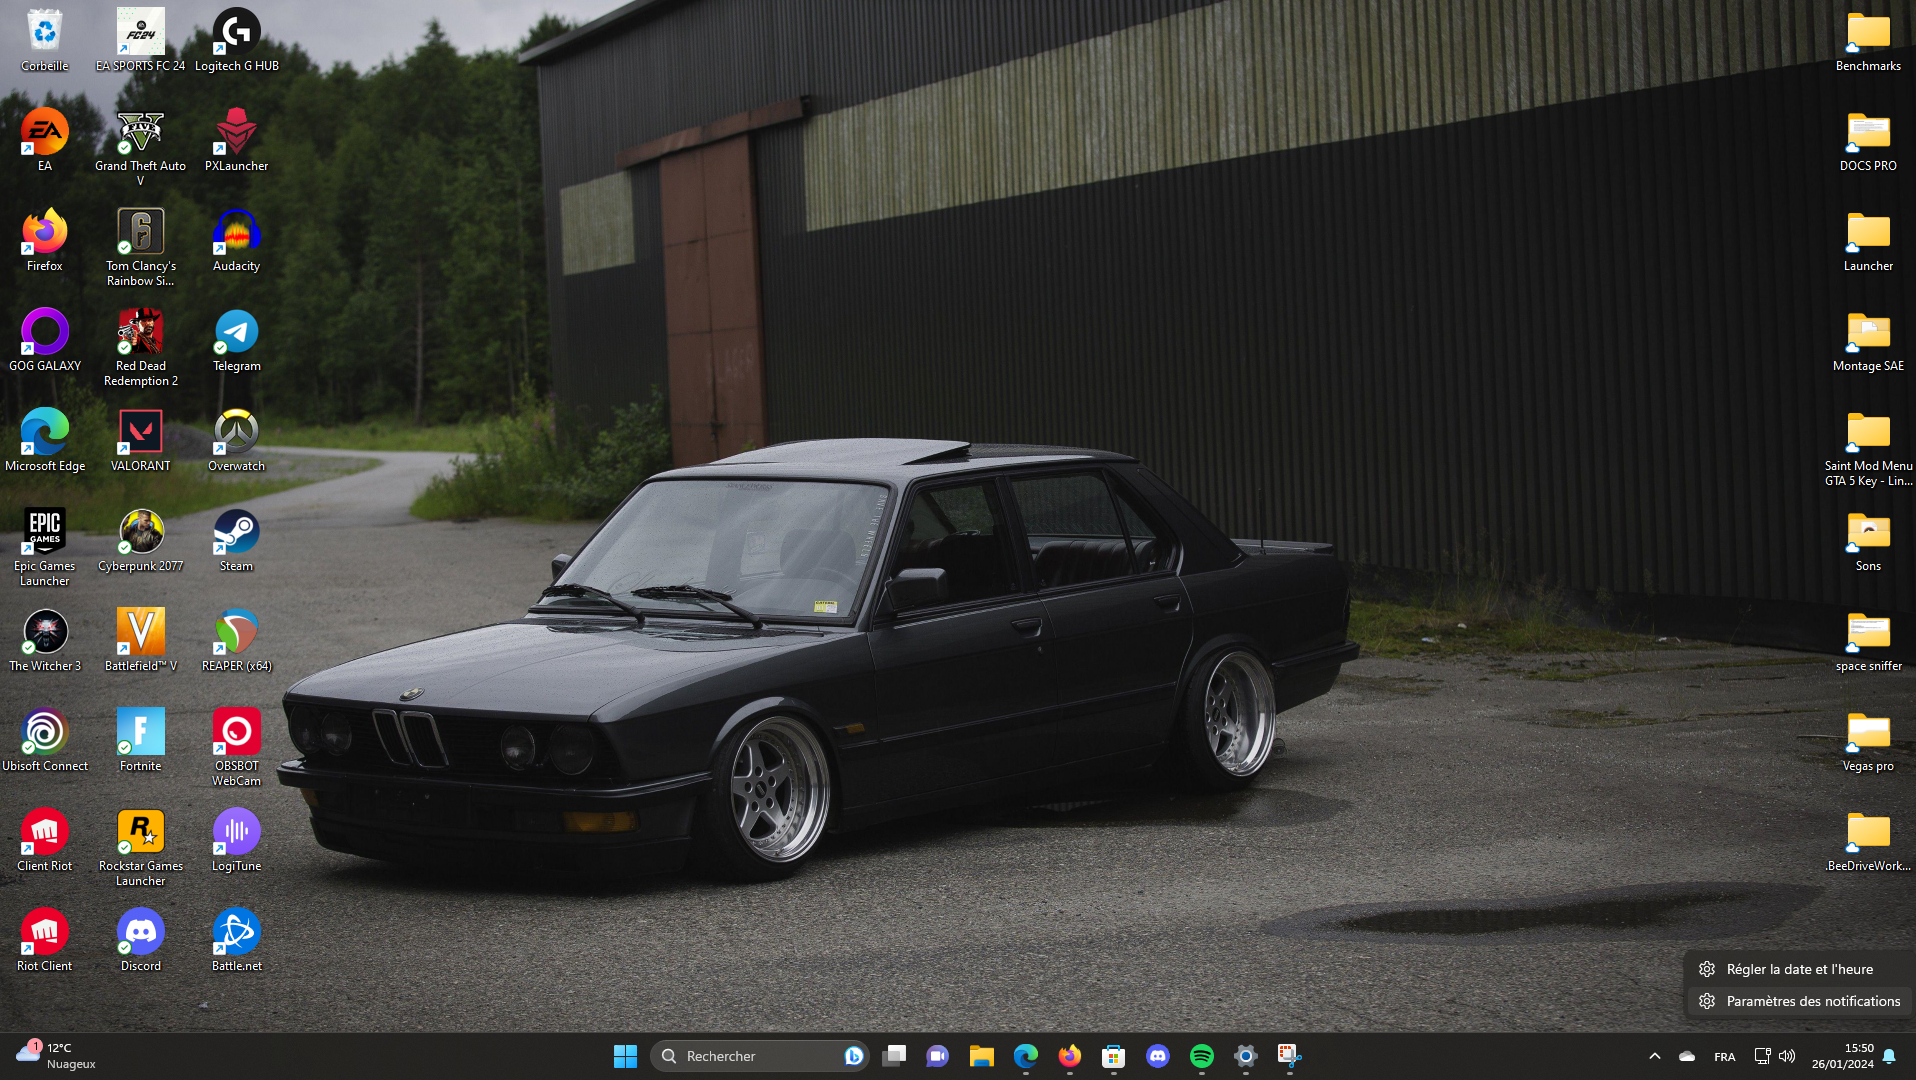Select the Montage SAE folder
This screenshot has height=1080, width=1916.
click(1868, 340)
